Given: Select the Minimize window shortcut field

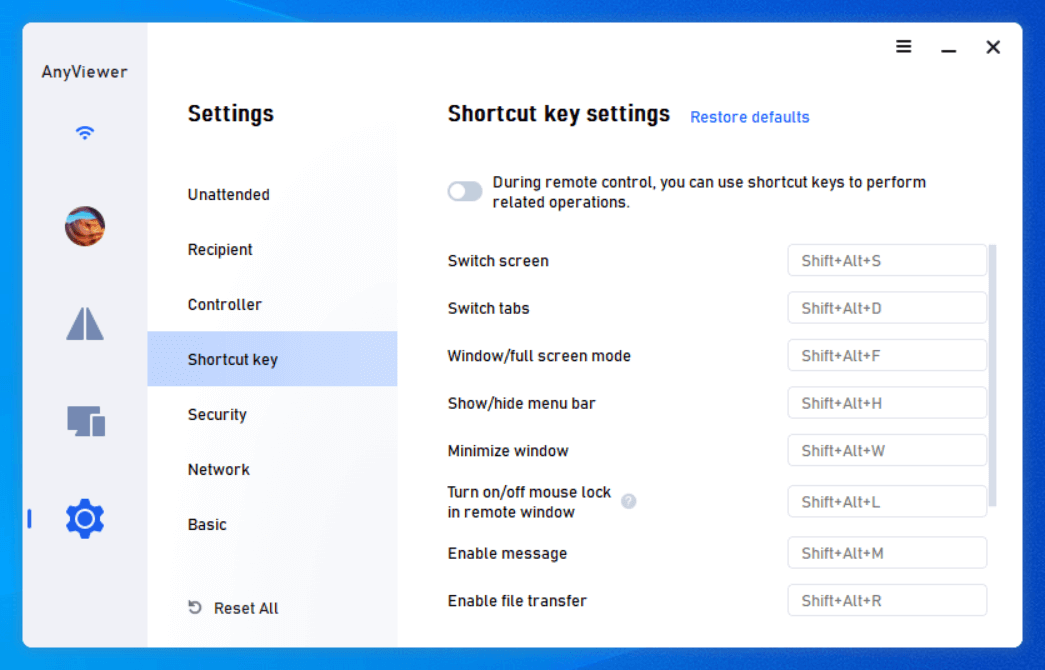Looking at the screenshot, I should (886, 451).
